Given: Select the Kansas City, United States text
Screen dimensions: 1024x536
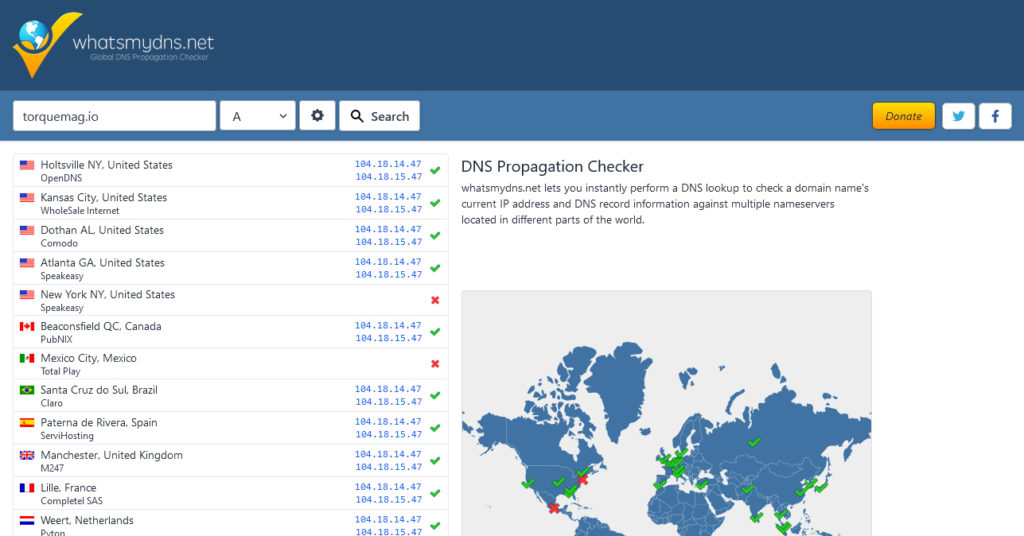Looking at the screenshot, I should [x=104, y=198].
